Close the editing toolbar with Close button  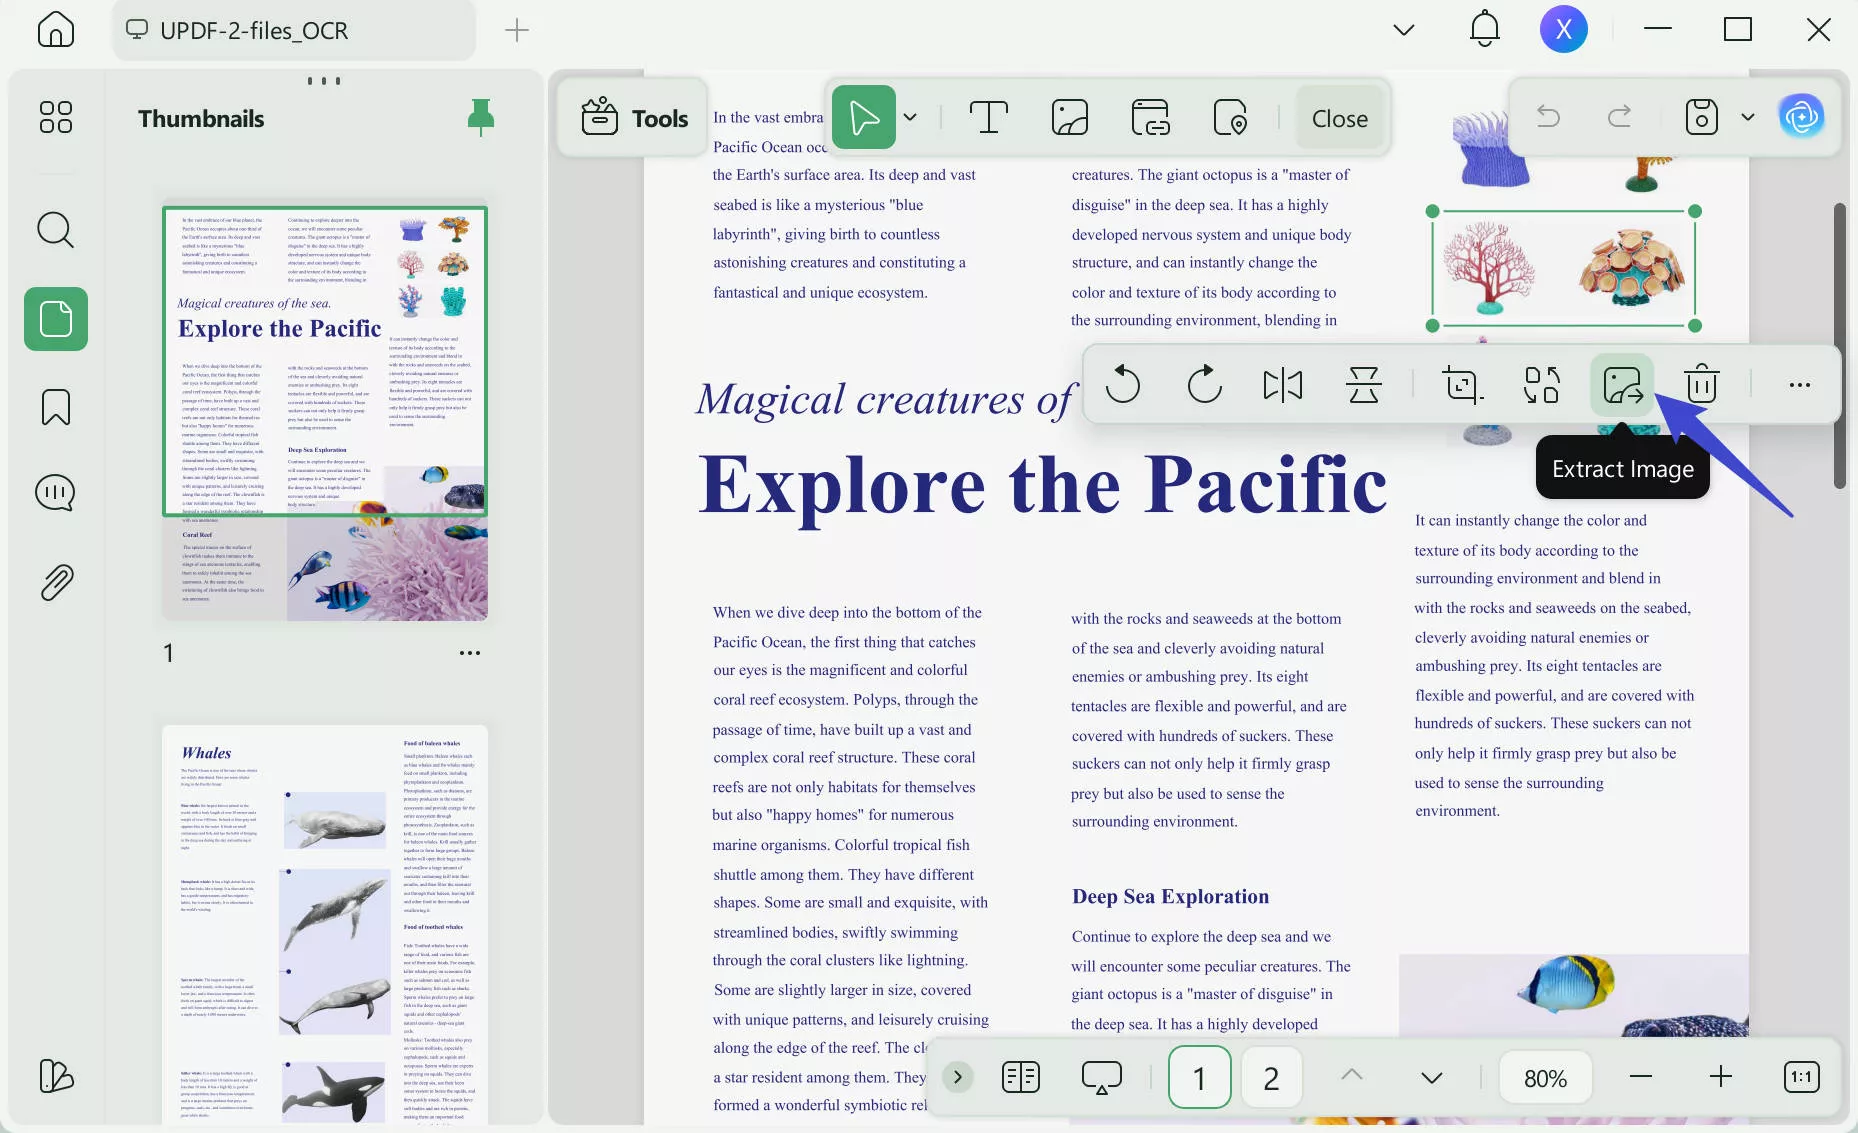(x=1339, y=117)
